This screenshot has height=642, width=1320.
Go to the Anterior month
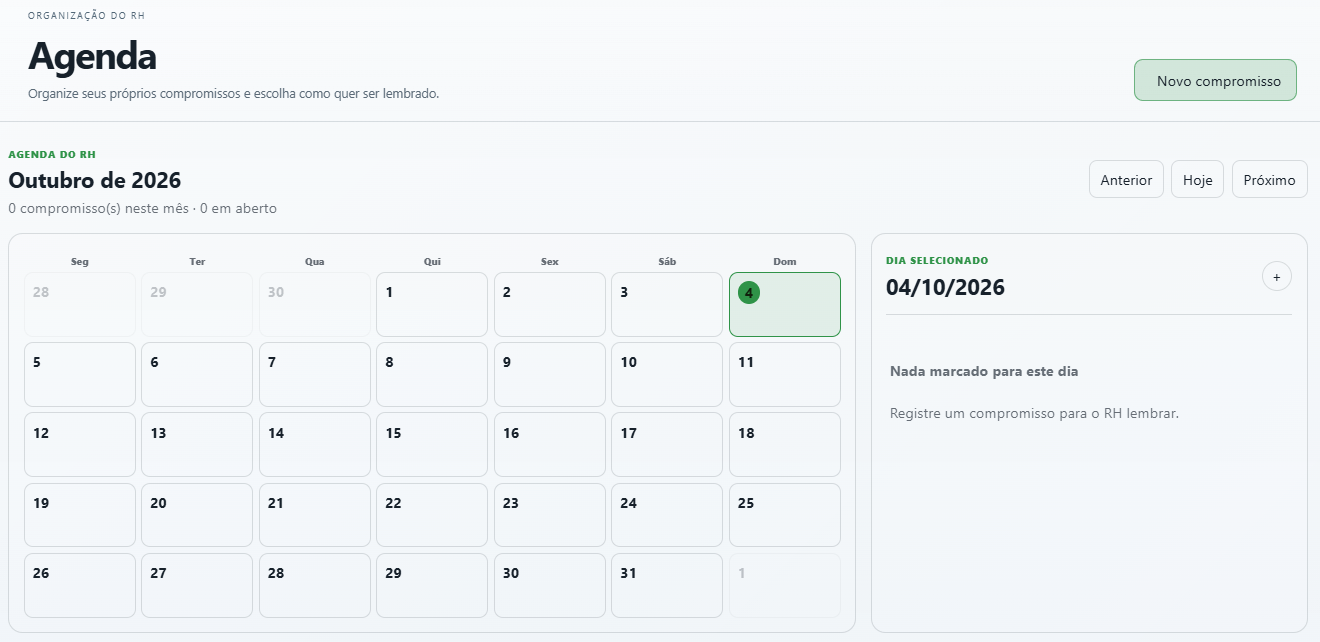[1126, 179]
